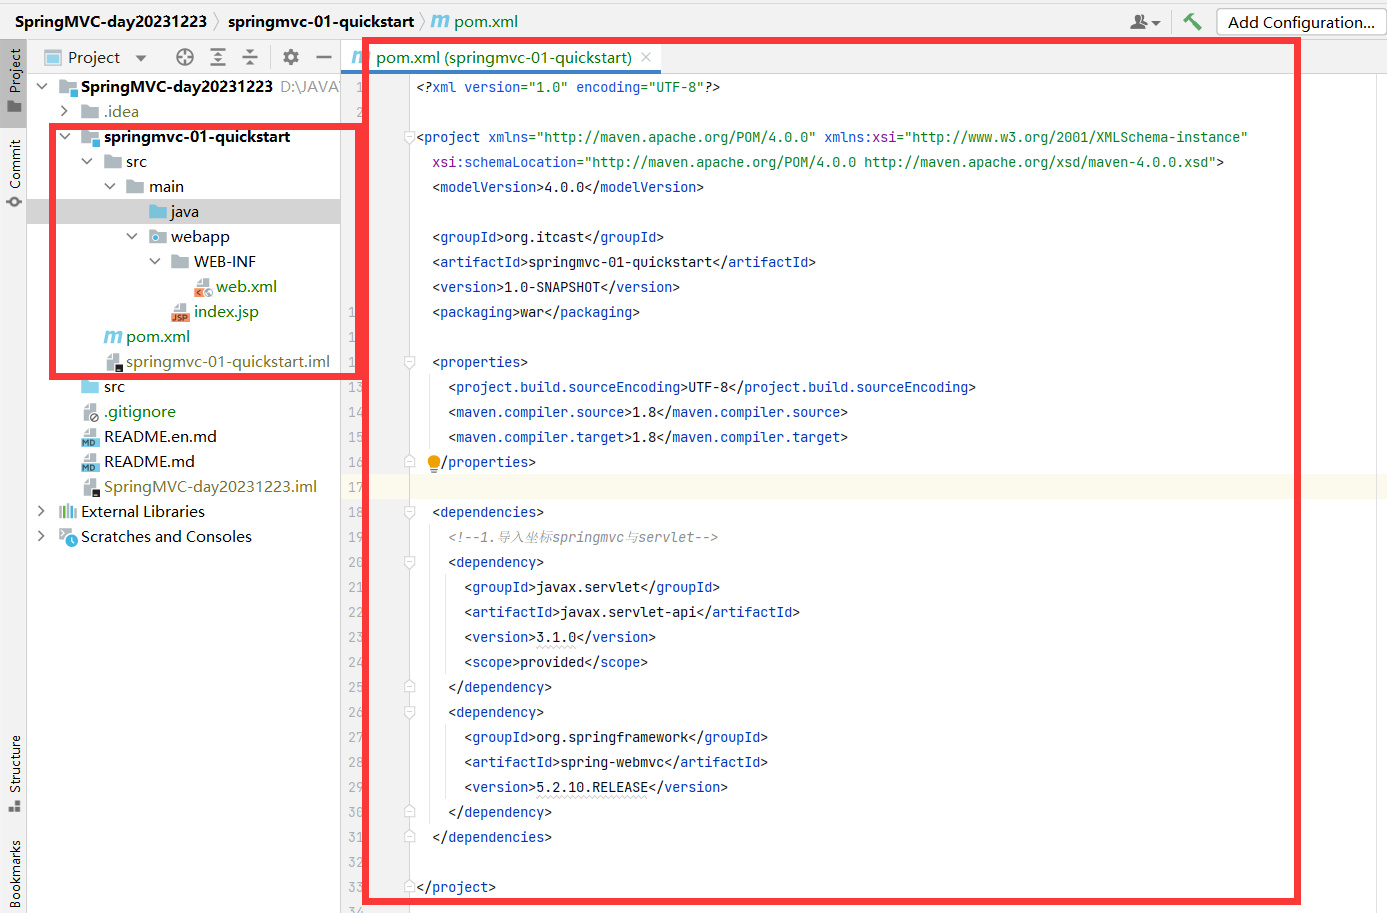Screen dimensions: 1387x913
Task: Close the pom.xml editor tab
Action: pos(646,57)
